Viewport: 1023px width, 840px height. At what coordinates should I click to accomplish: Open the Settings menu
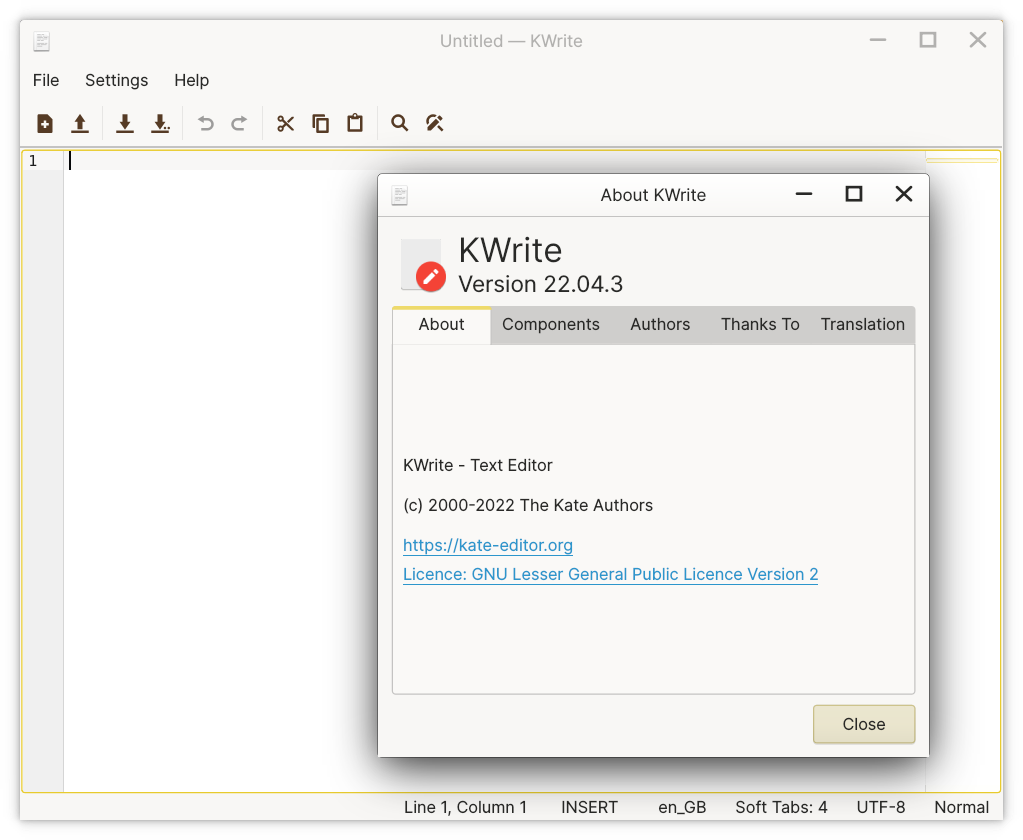pyautogui.click(x=117, y=80)
